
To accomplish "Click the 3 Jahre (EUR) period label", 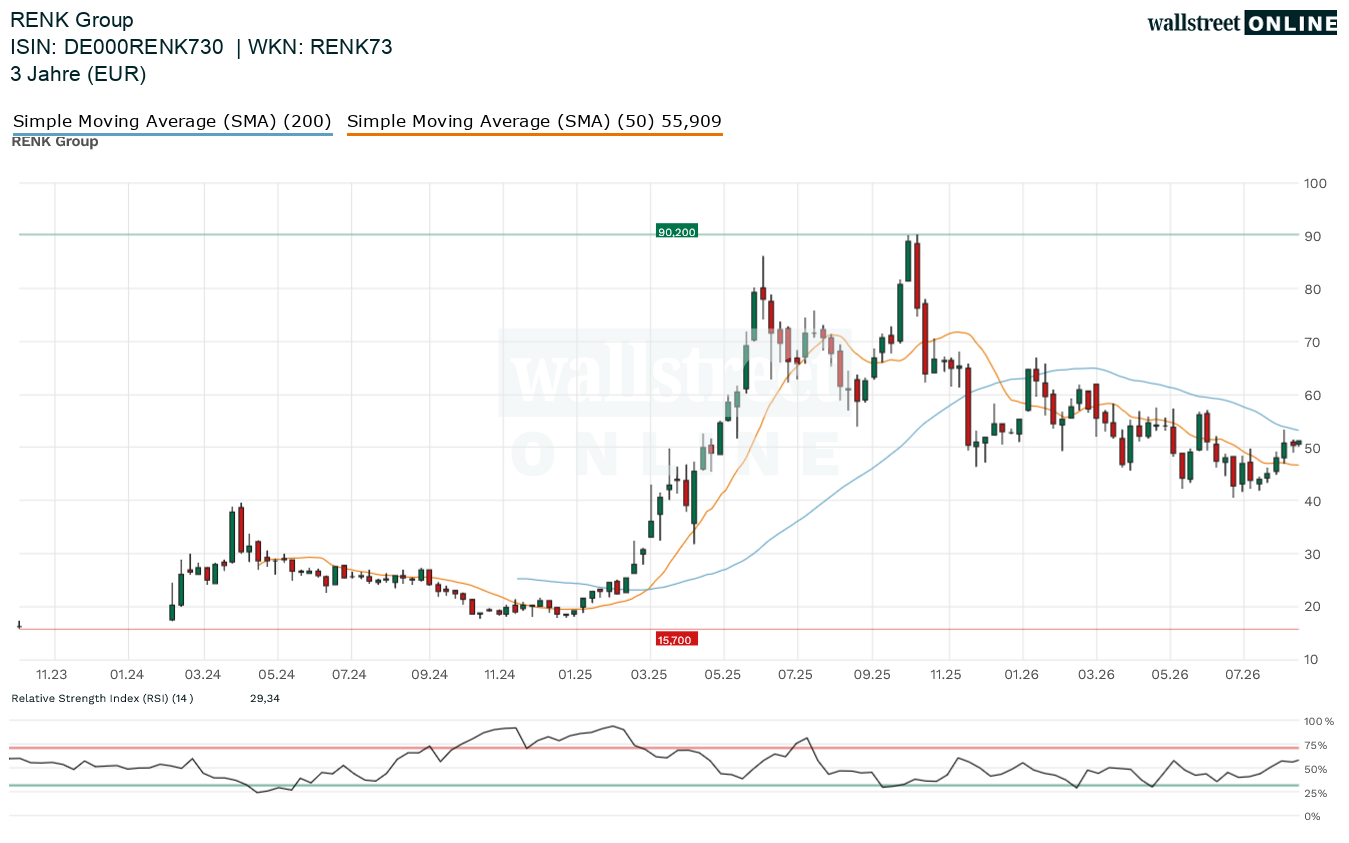I will (x=78, y=74).
